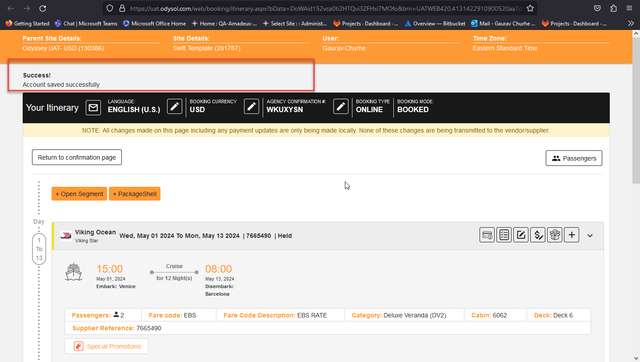The width and height of the screenshot is (640, 362).
Task: Click the Day 1 To 13 marker
Action: tap(39, 249)
